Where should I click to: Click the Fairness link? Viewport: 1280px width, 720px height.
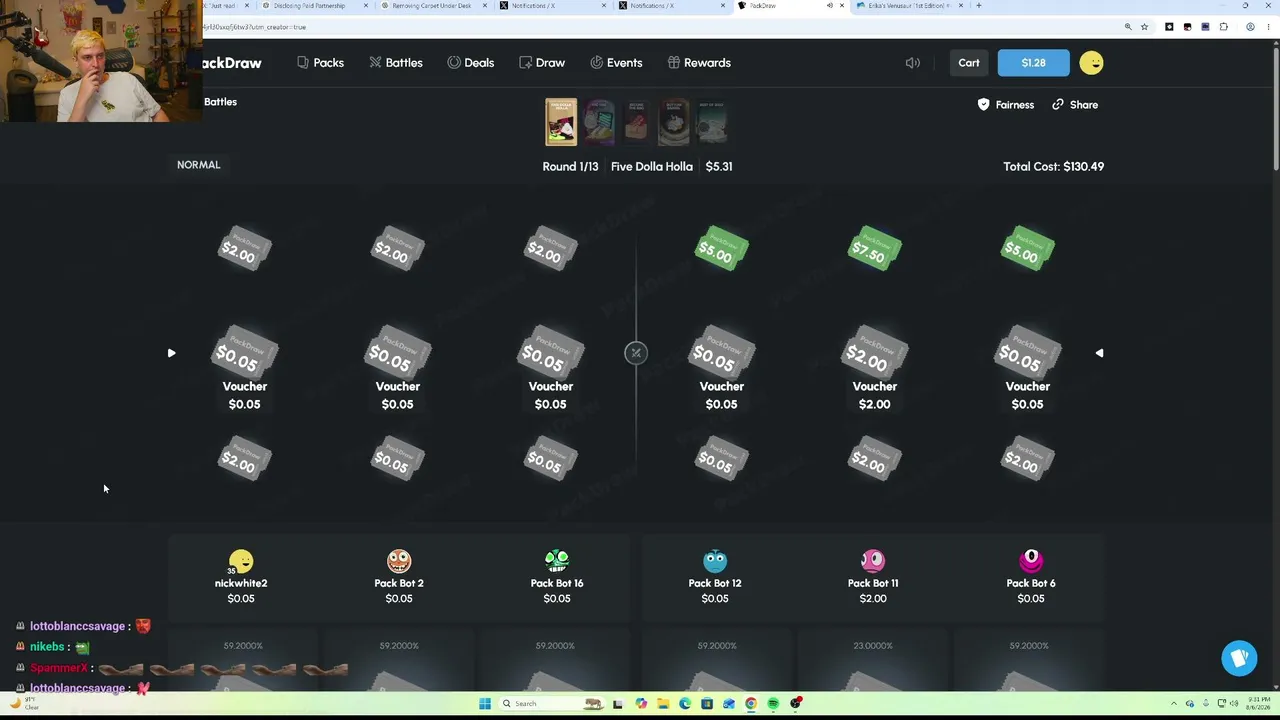pos(1006,104)
